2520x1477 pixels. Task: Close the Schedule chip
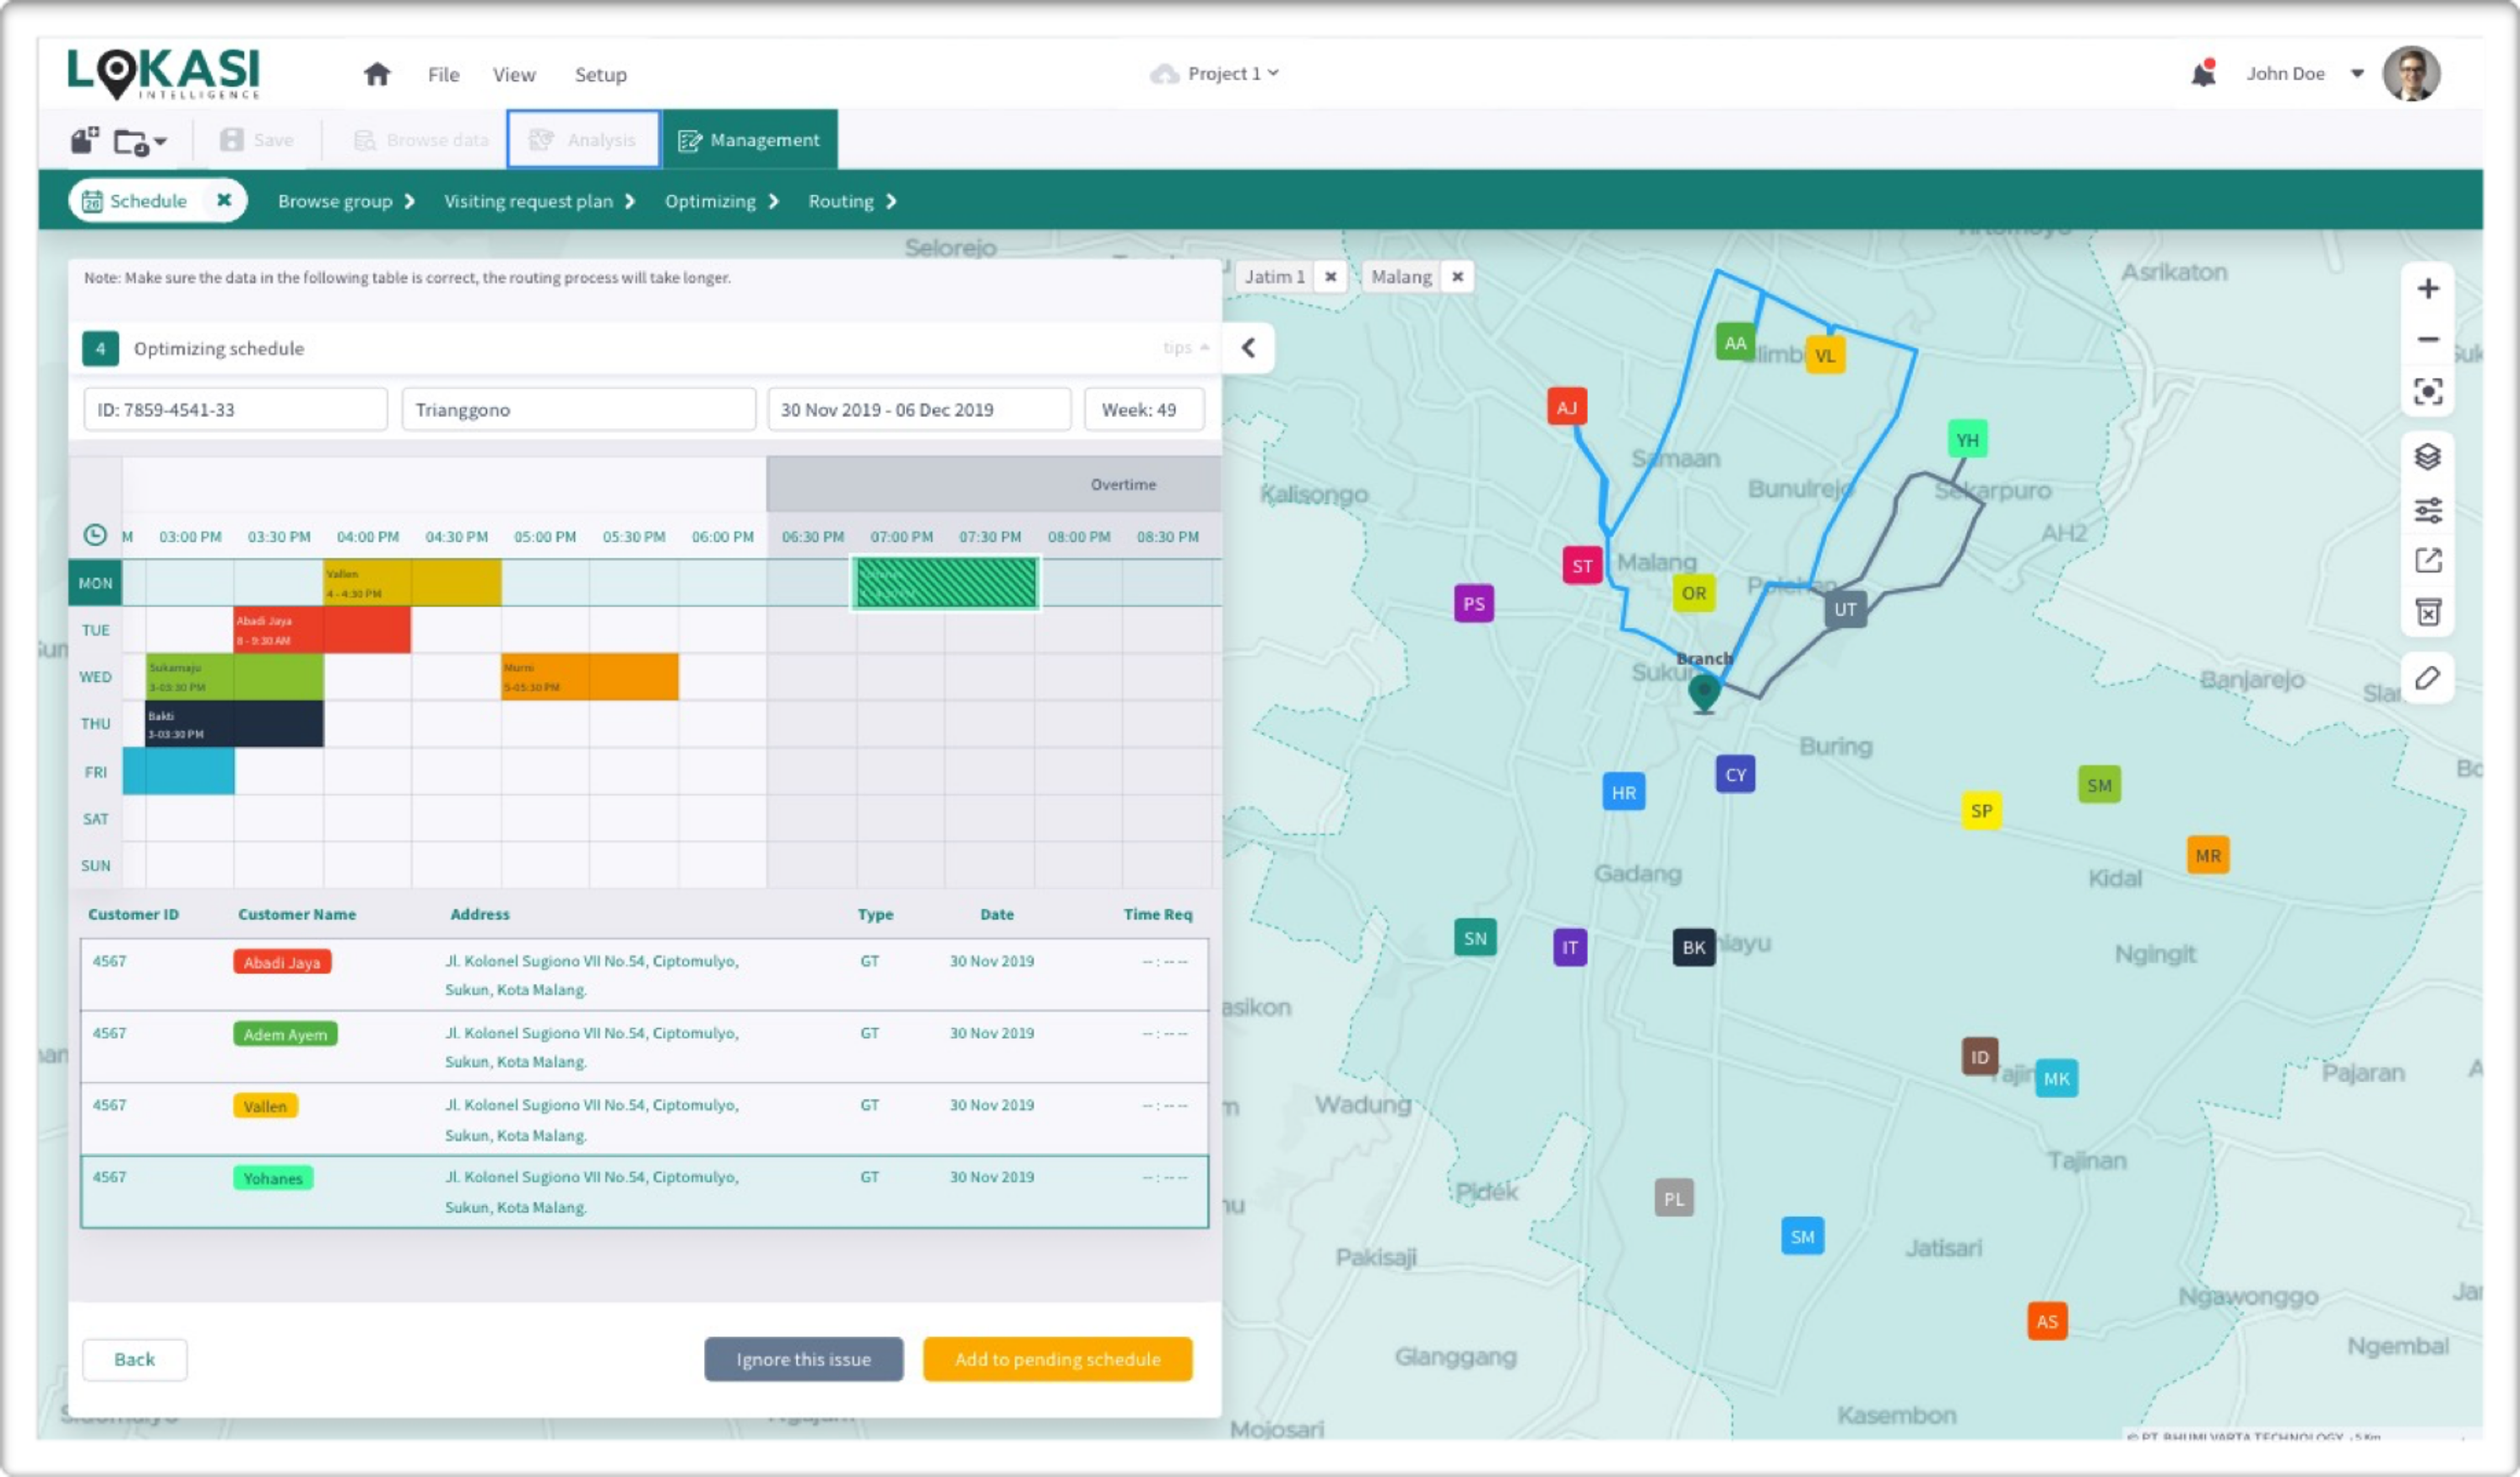click(x=224, y=200)
